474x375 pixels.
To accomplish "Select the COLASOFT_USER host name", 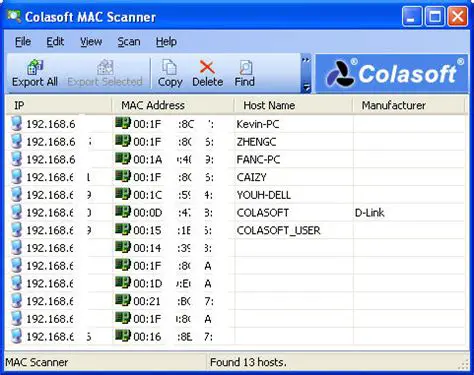I will coord(278,230).
